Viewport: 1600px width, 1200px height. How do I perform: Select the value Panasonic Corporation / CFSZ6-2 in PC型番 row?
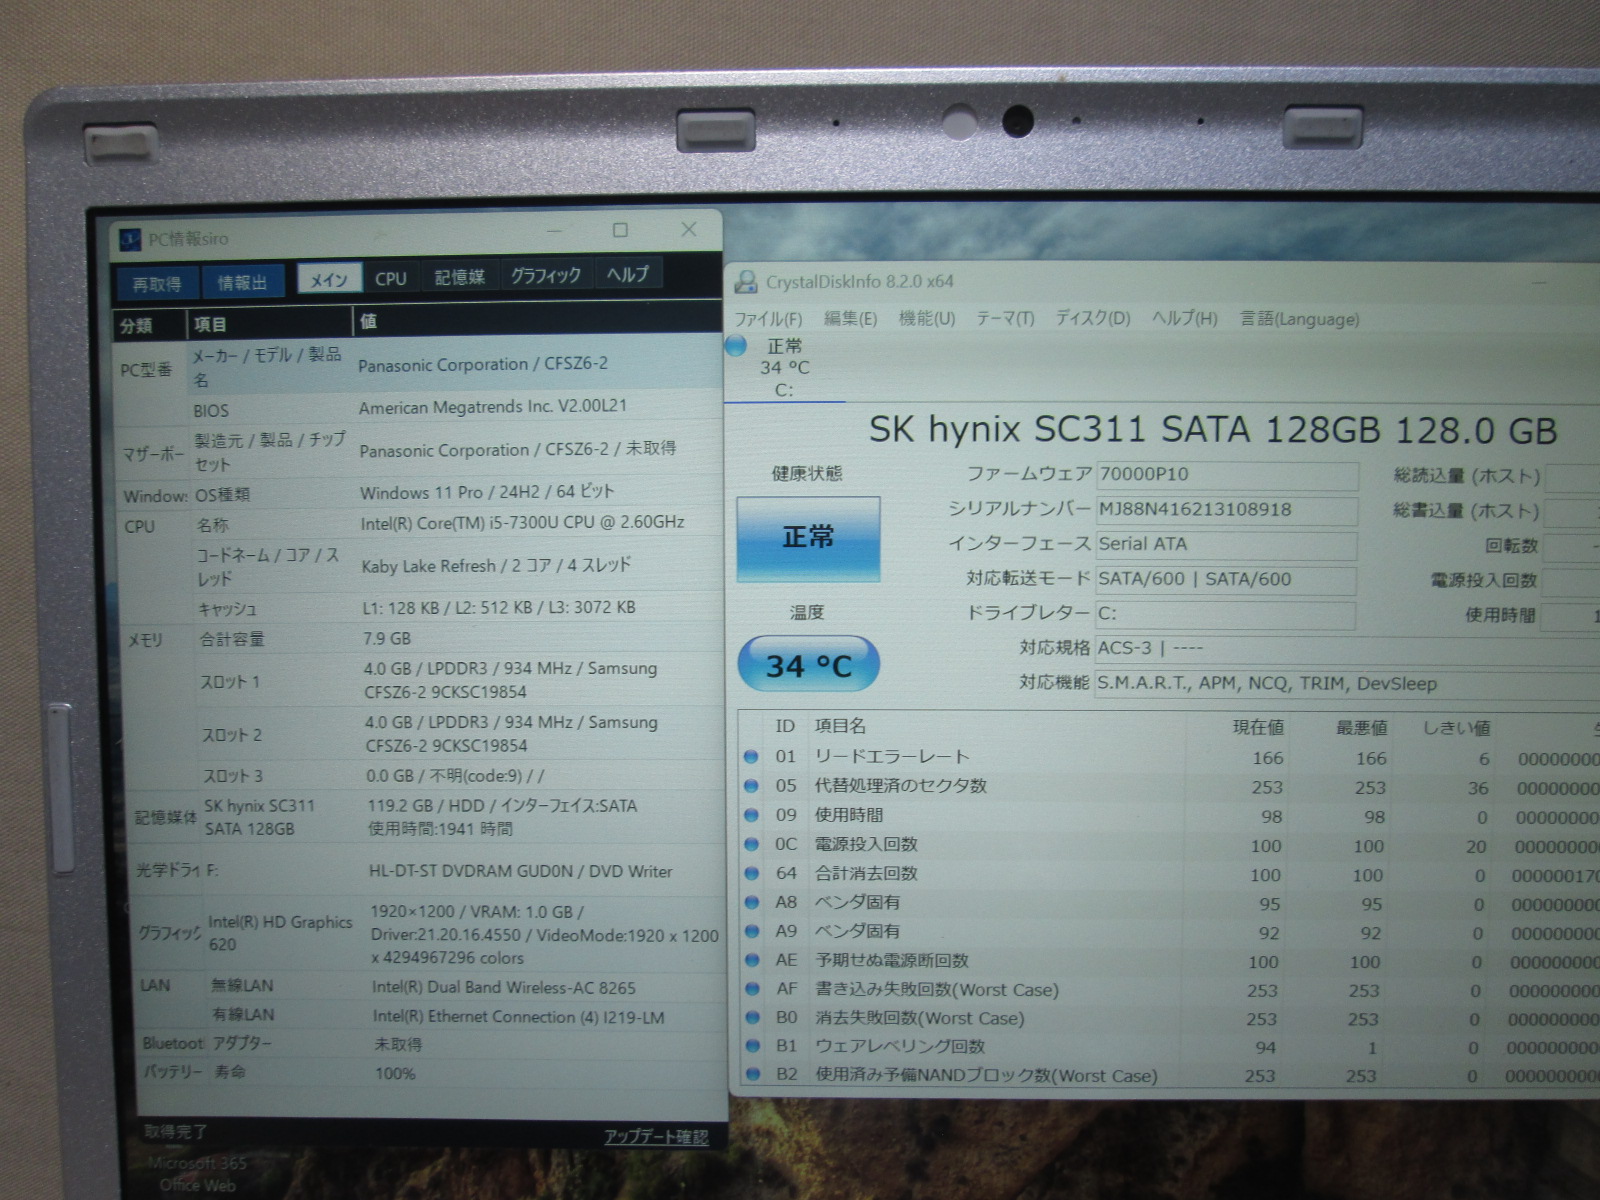tap(483, 364)
